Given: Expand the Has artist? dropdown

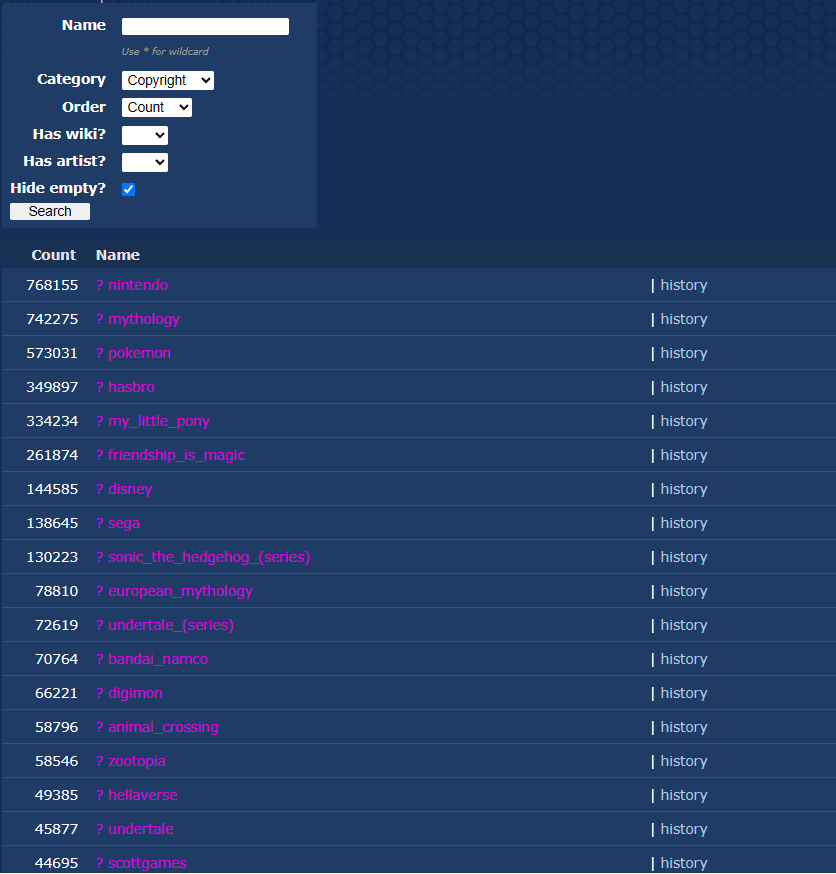Looking at the screenshot, I should [144, 162].
